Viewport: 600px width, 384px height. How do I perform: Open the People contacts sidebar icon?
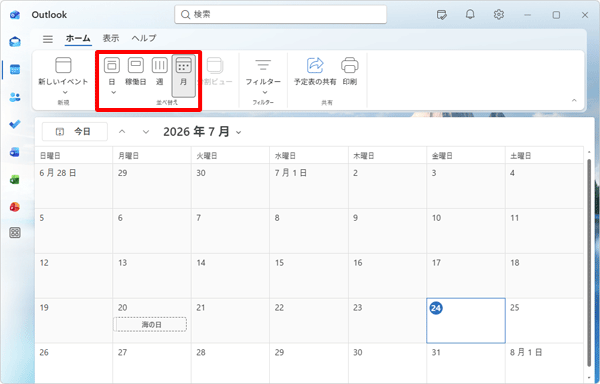15,97
